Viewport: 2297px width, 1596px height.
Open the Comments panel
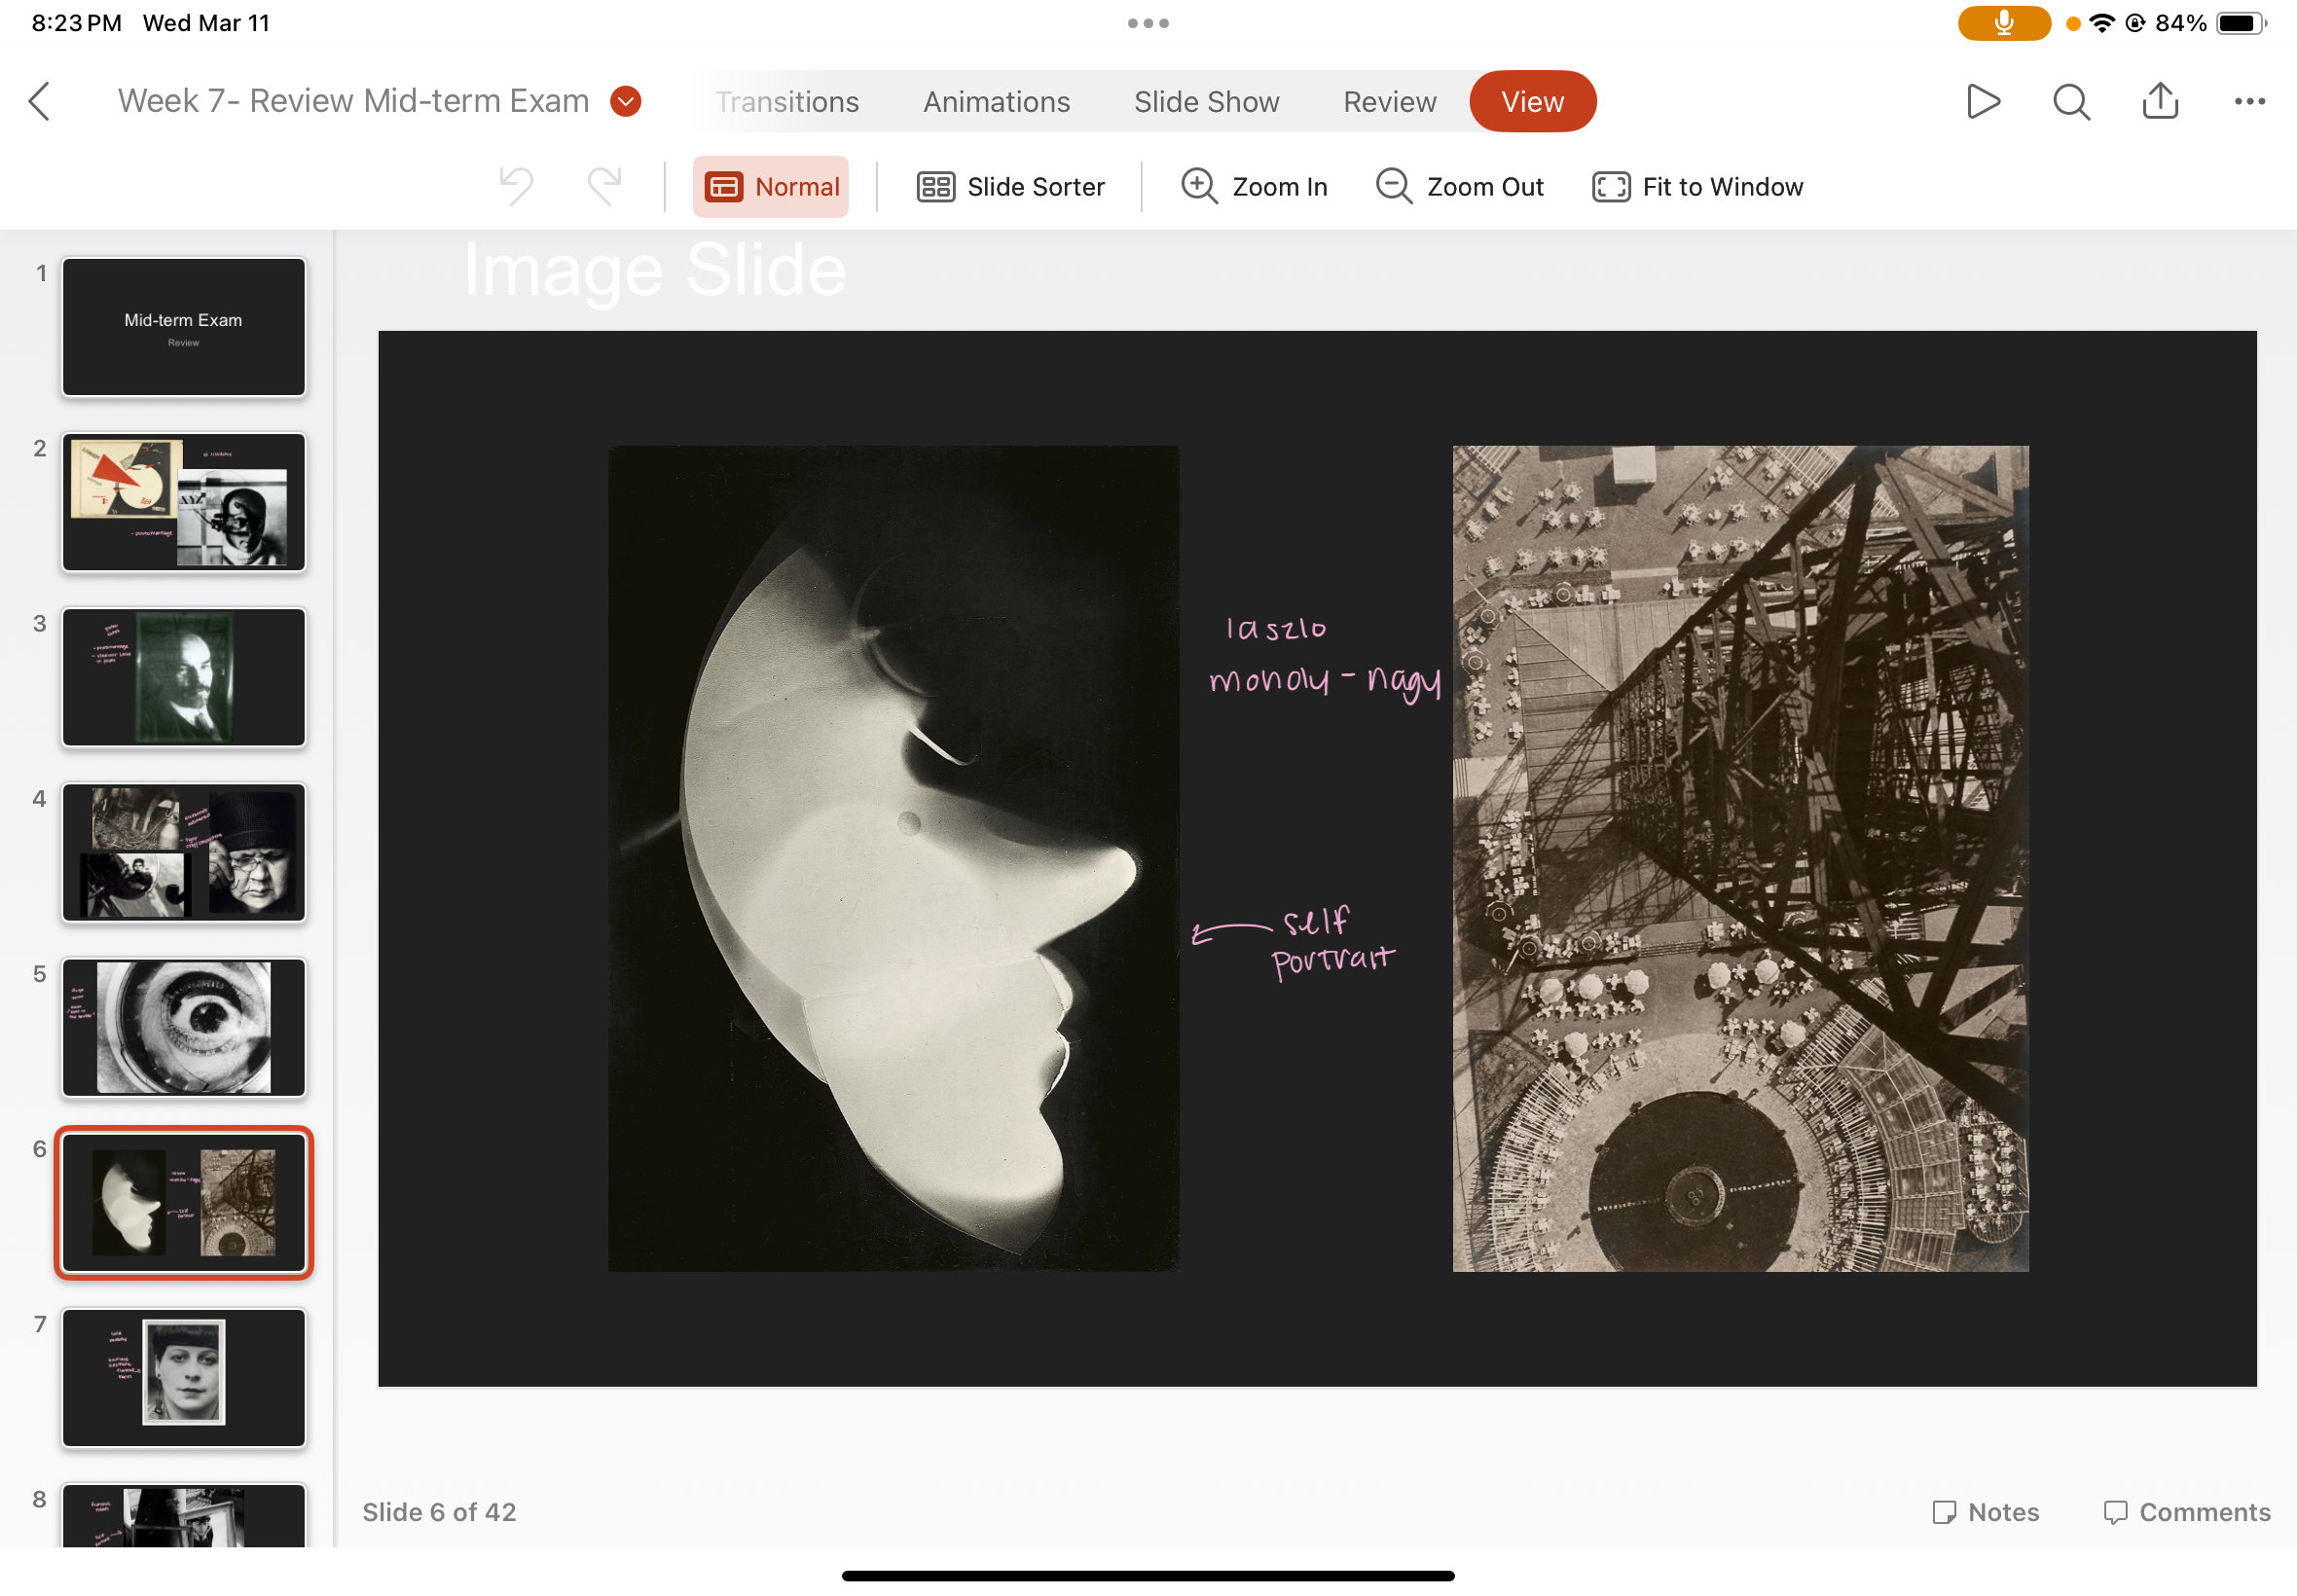(2186, 1511)
